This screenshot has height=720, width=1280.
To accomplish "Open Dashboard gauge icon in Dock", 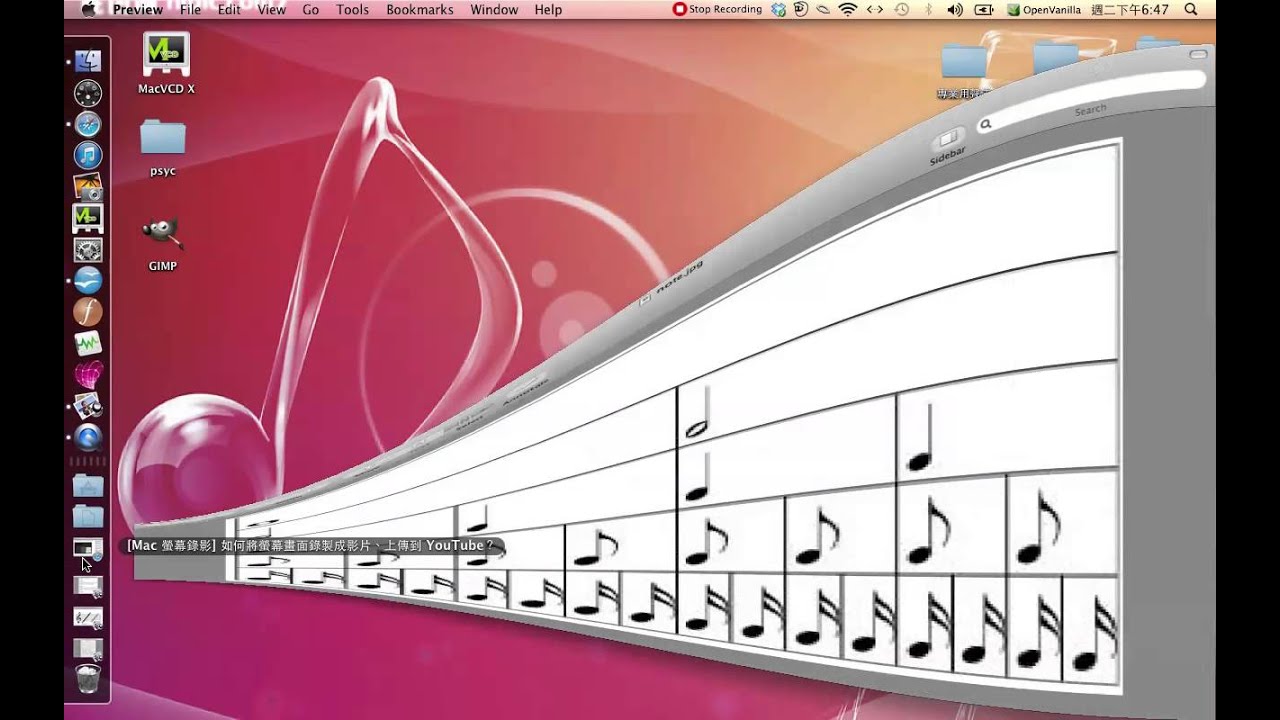I will point(88,93).
